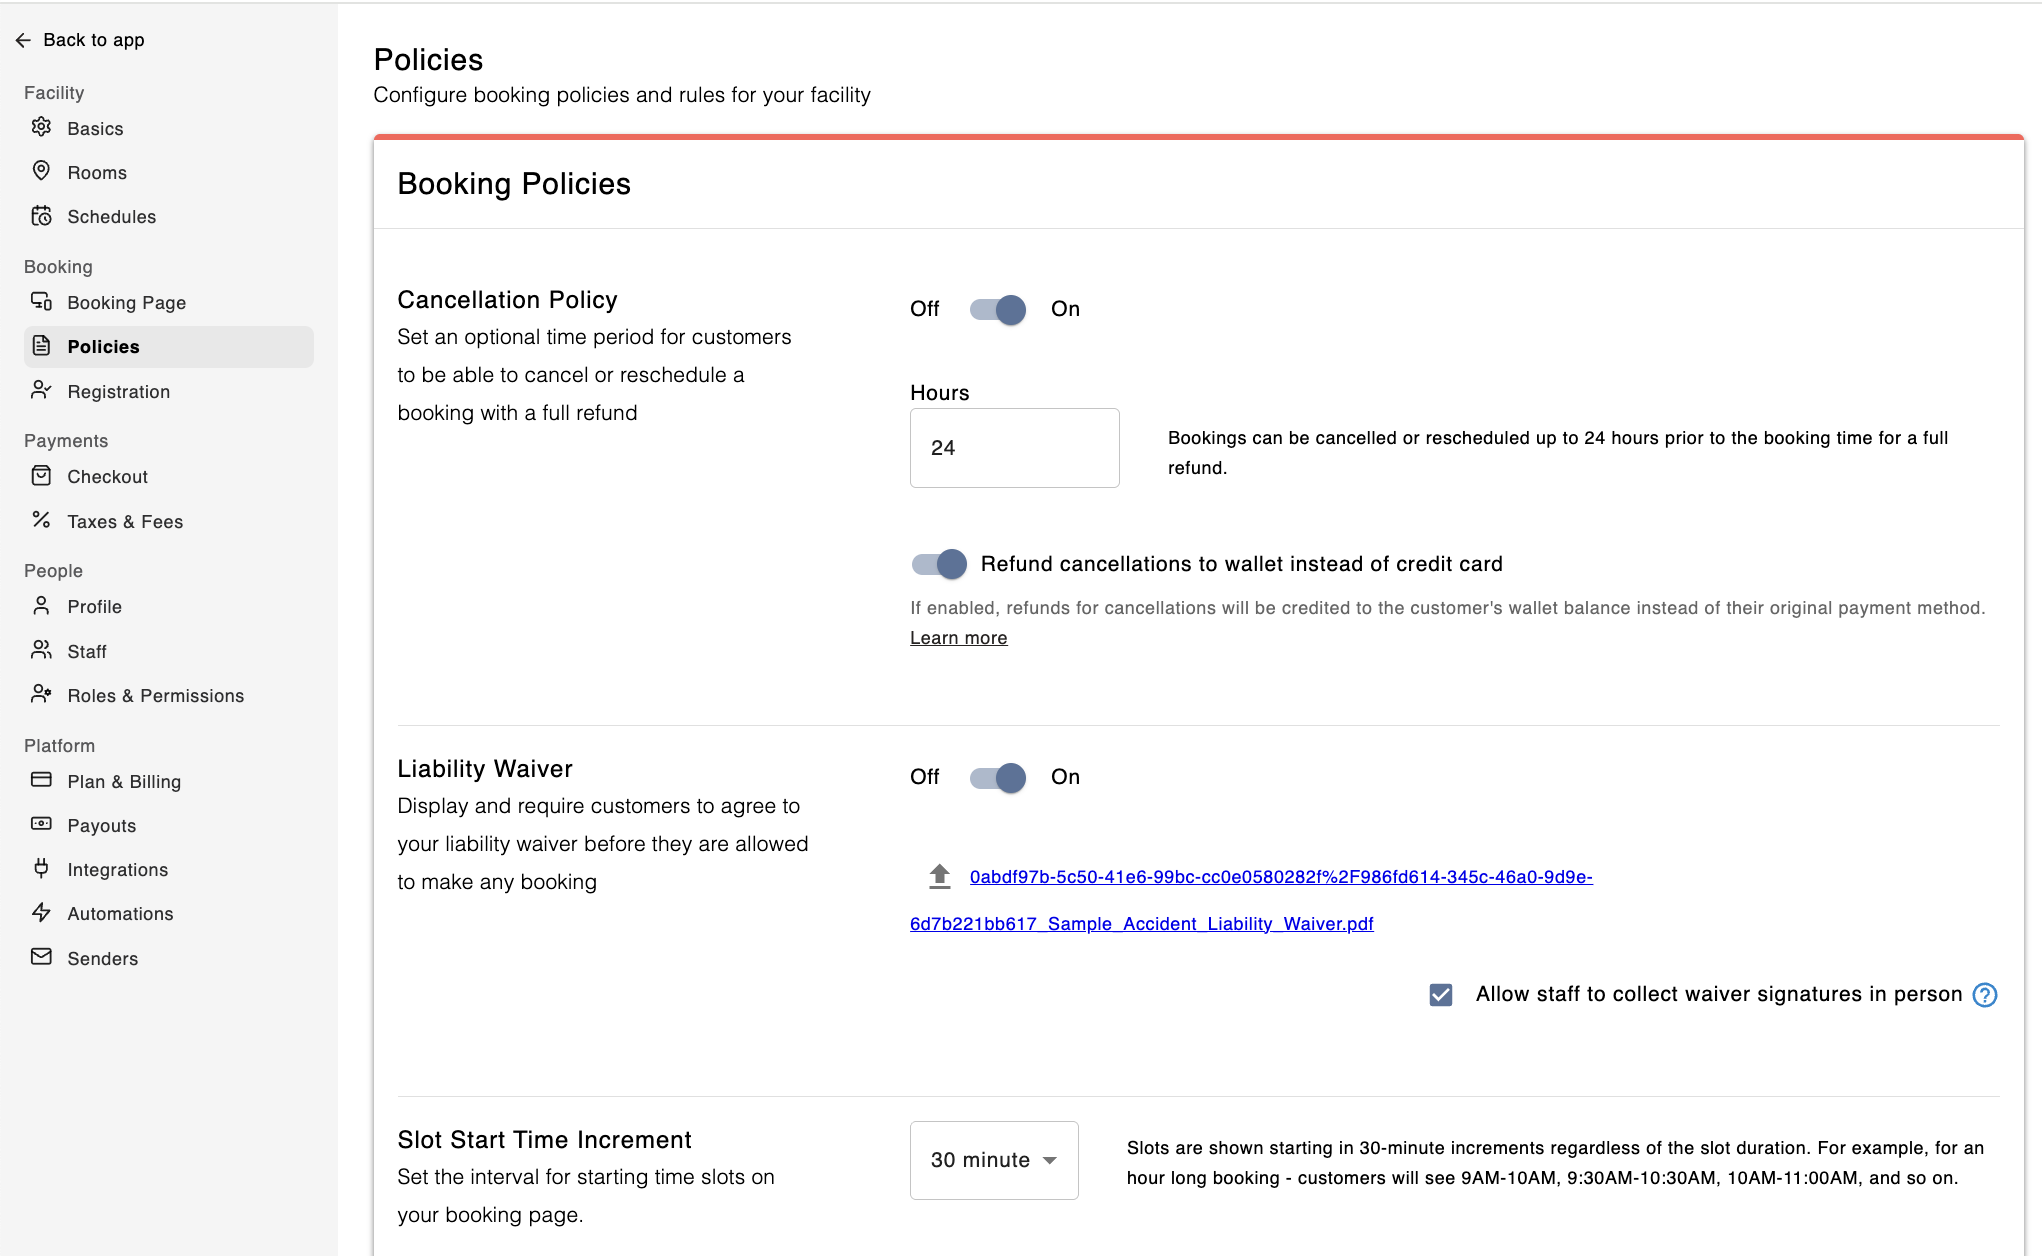Click the Schedules calendar icon
Screen dimensions: 2042x1256
pyautogui.click(x=41, y=216)
